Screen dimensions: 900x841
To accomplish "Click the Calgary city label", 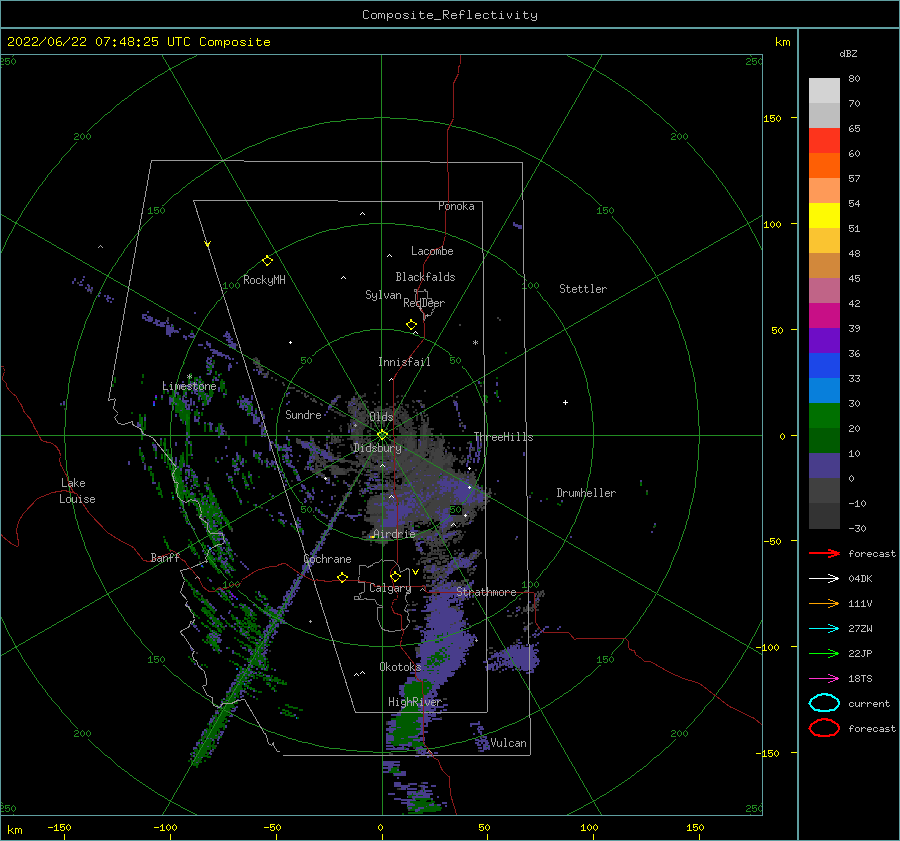I will [390, 588].
